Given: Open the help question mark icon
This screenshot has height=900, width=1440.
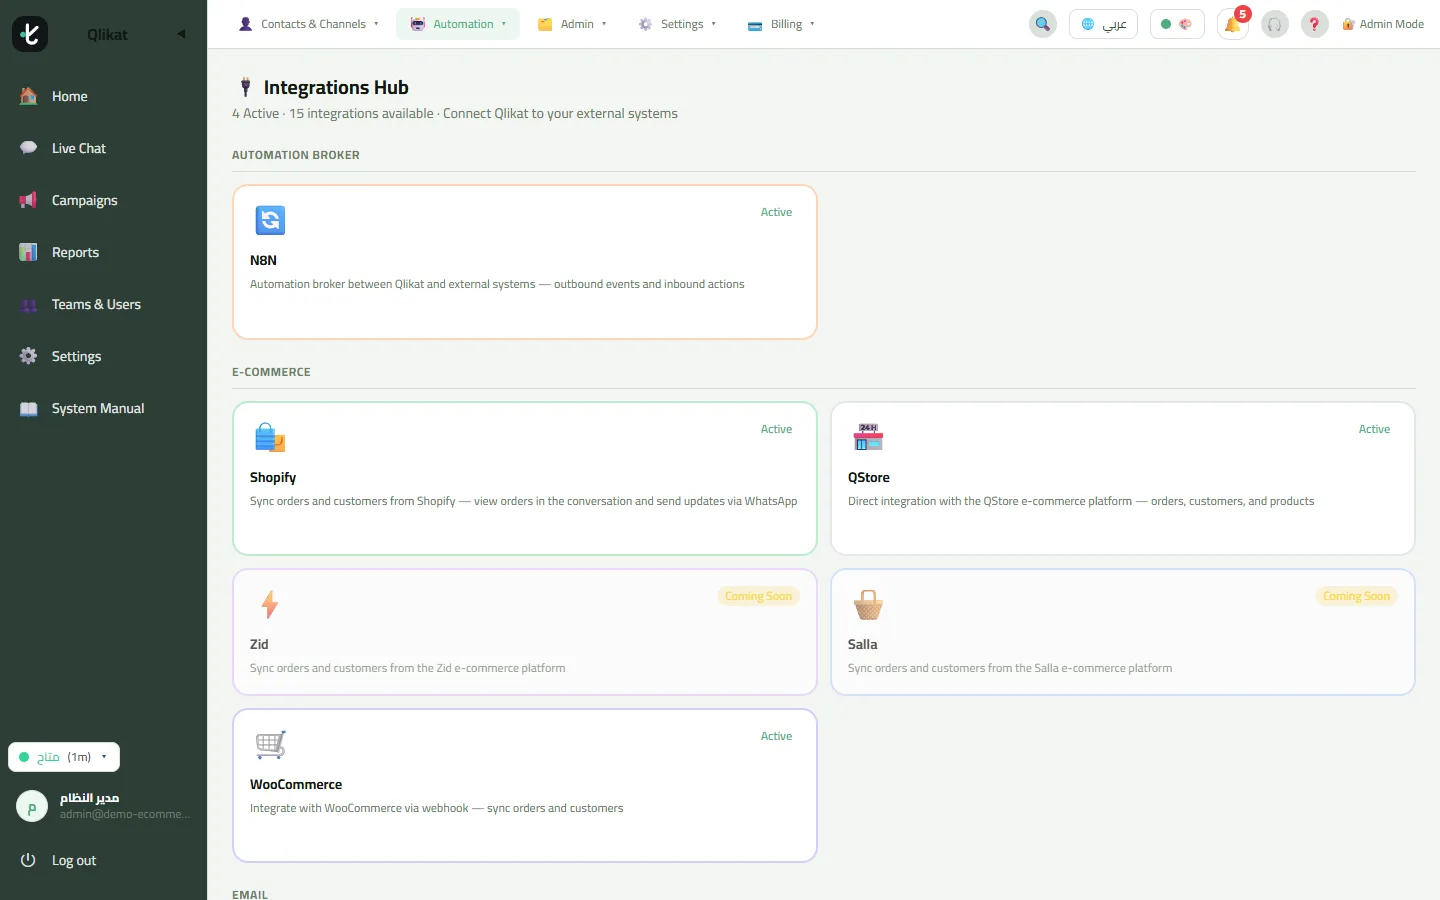Looking at the screenshot, I should [x=1315, y=24].
